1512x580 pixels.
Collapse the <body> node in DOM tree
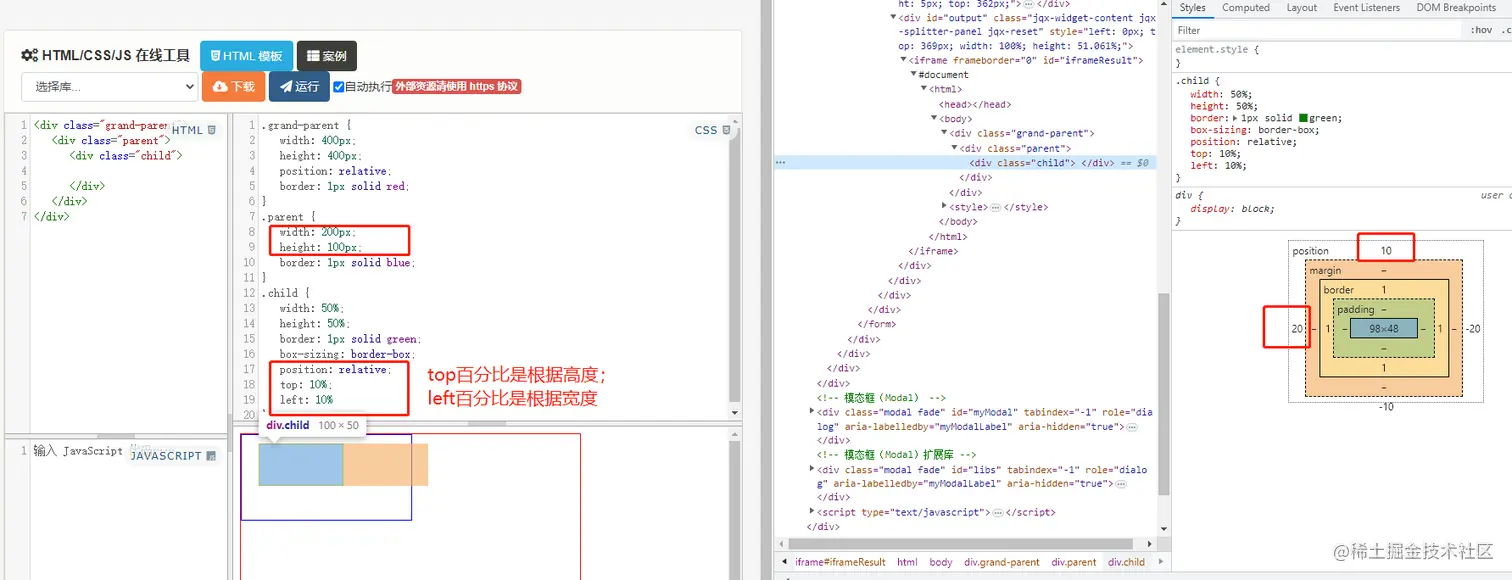[x=933, y=118]
